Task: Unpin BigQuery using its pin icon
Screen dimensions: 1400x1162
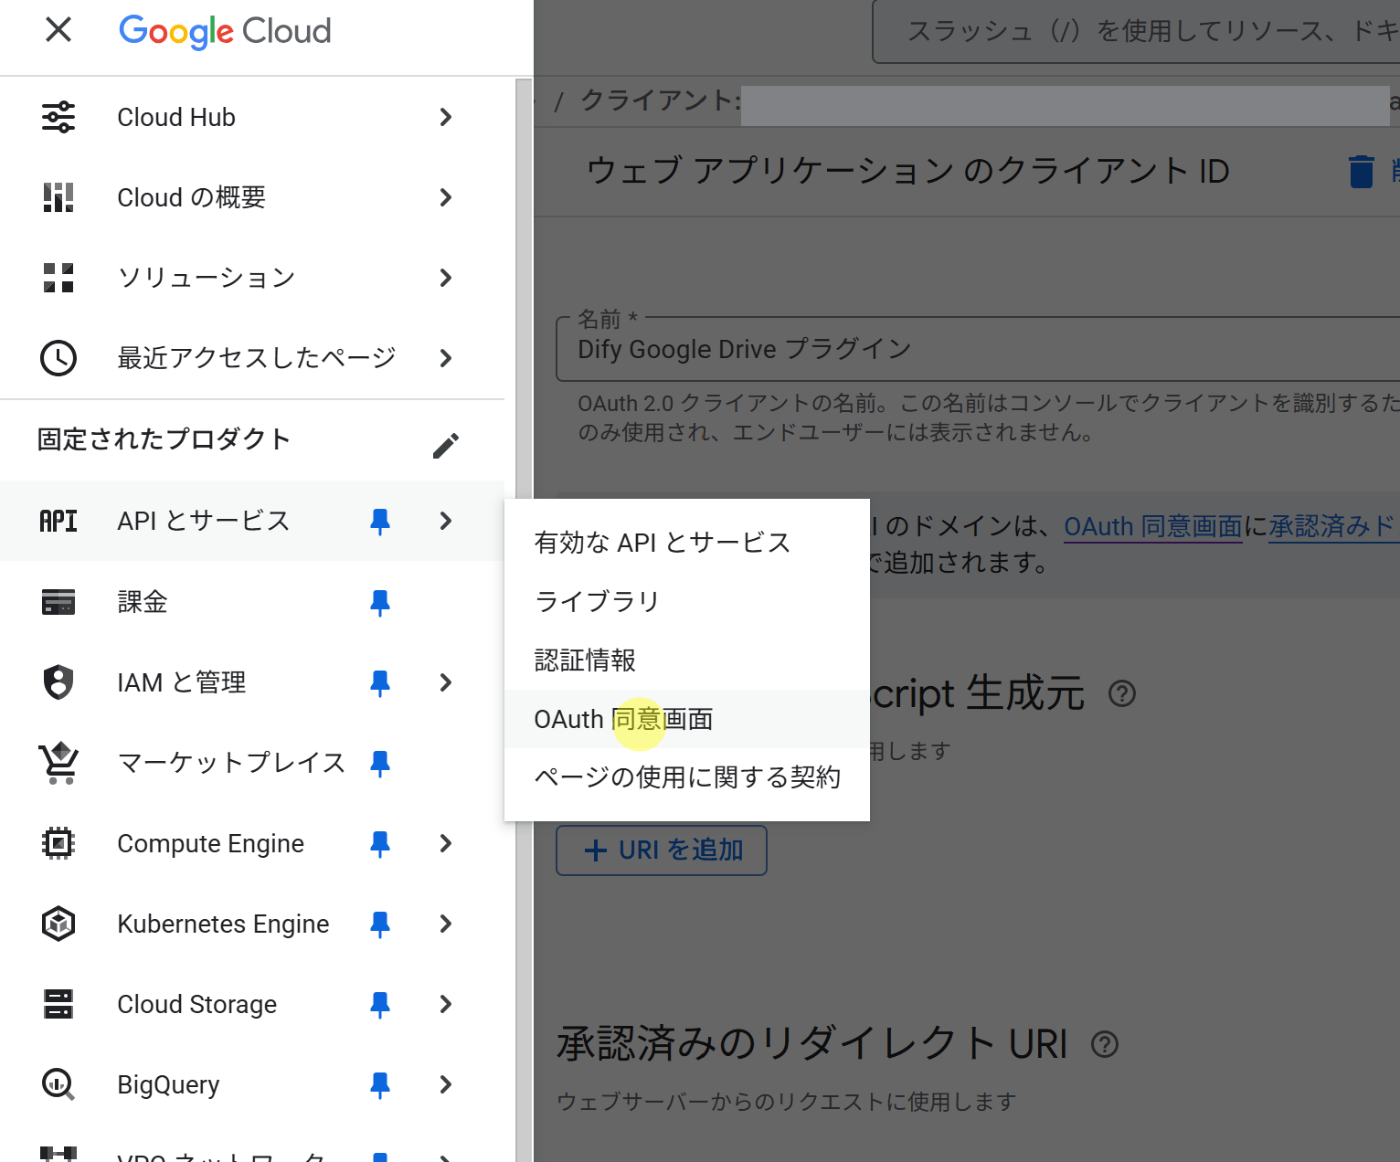Action: [x=380, y=1085]
